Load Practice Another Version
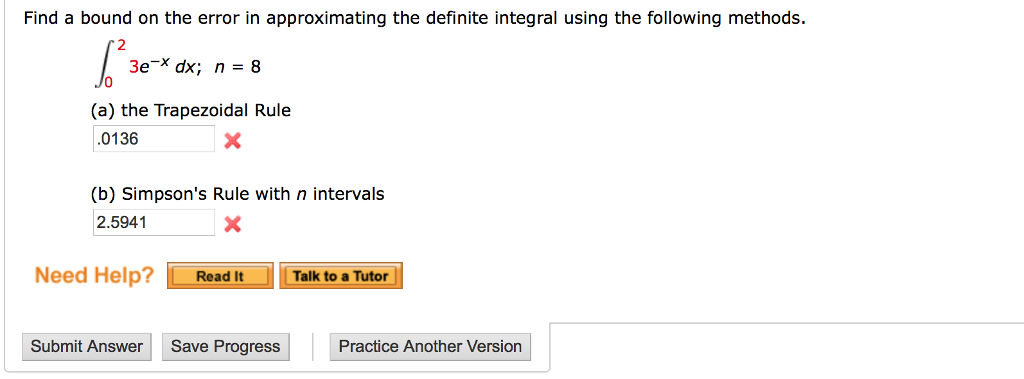1024x379 pixels. click(430, 347)
